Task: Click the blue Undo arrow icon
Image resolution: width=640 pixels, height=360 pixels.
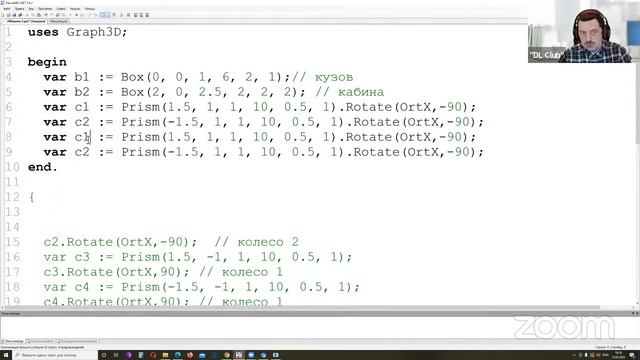Action: pyautogui.click(x=46, y=15)
